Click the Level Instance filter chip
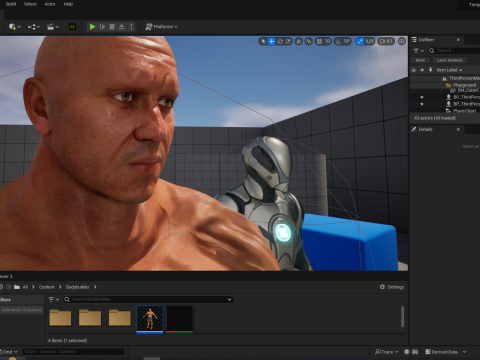This screenshot has height=360, width=480. tap(449, 60)
